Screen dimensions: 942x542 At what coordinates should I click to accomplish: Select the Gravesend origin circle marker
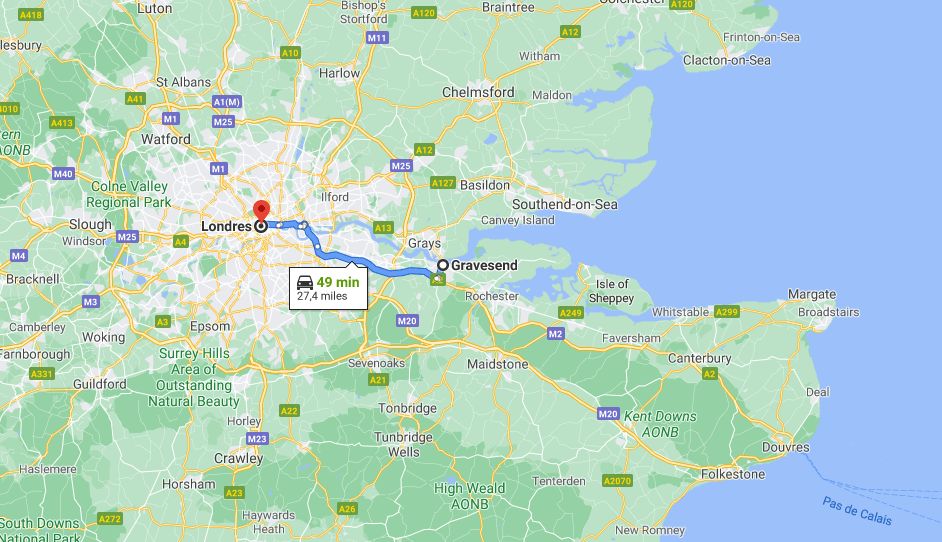coord(443,265)
